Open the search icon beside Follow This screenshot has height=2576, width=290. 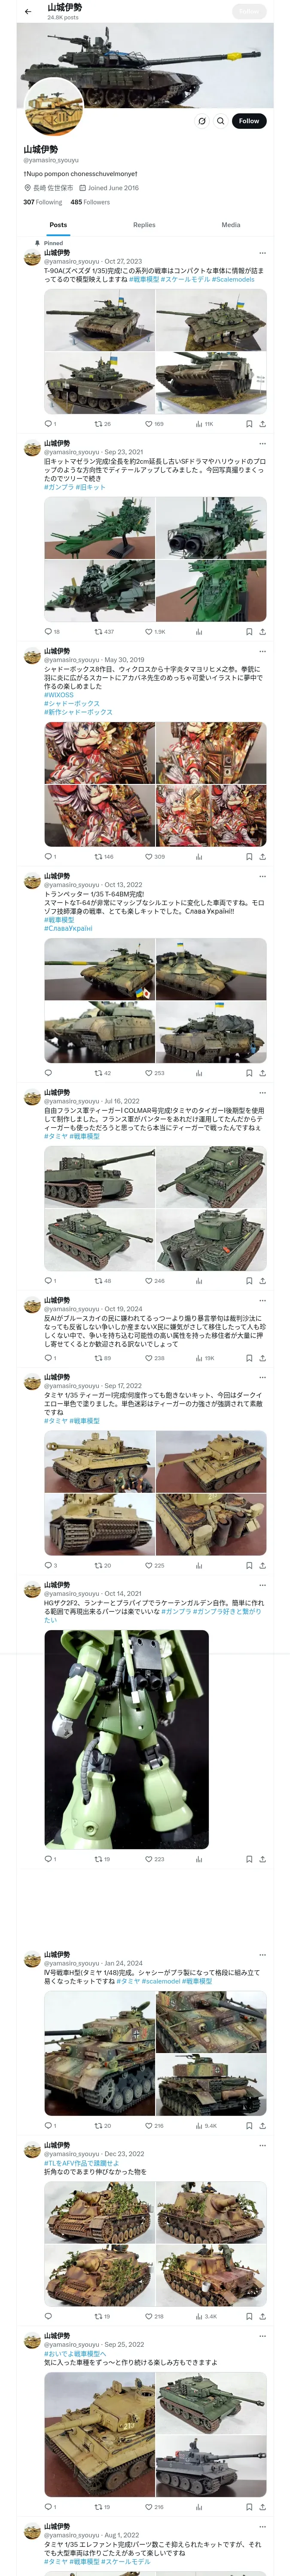tap(221, 121)
